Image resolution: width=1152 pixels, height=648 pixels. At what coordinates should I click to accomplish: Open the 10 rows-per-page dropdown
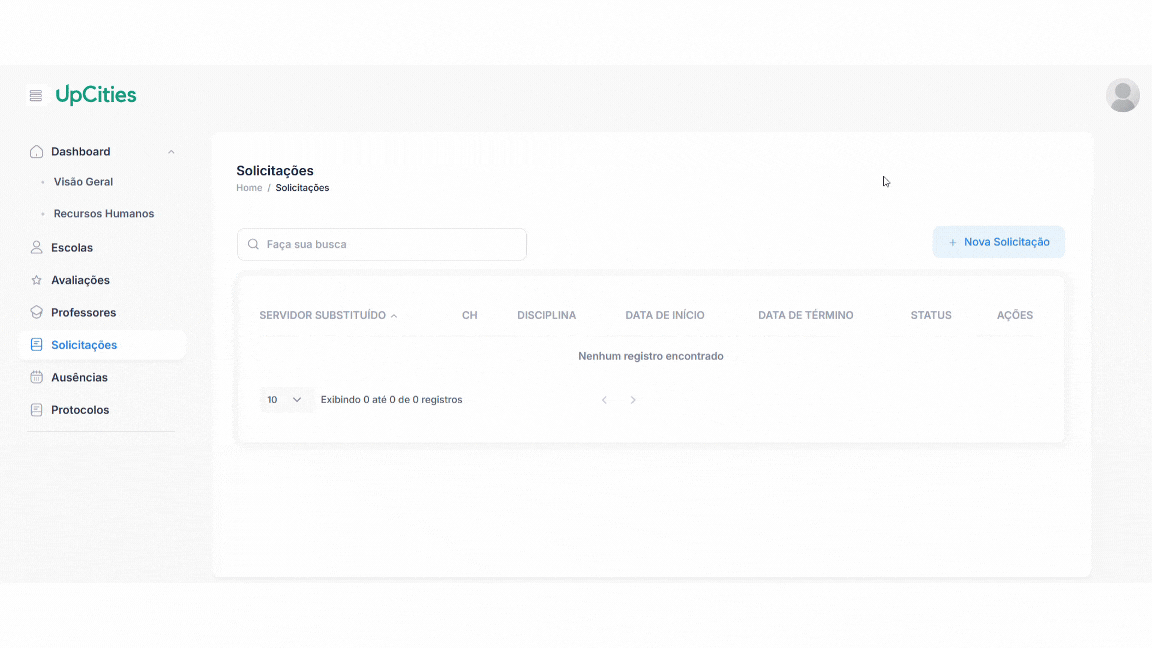(285, 400)
